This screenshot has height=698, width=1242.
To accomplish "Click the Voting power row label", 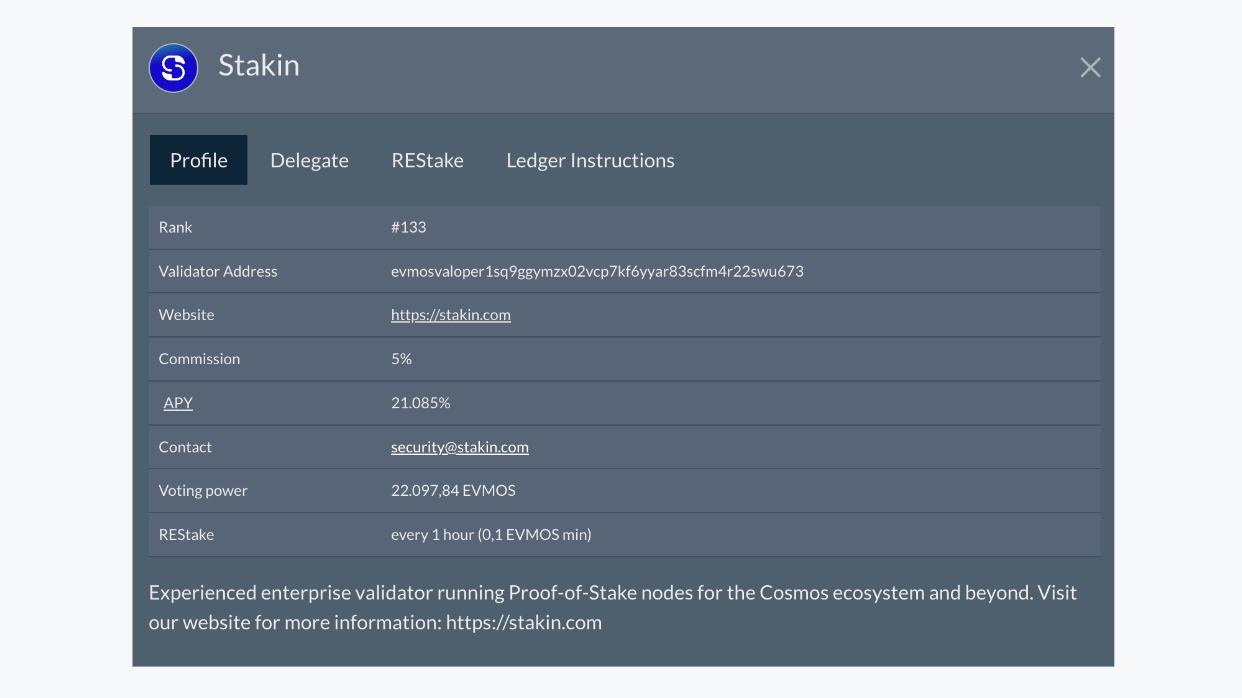I will [203, 491].
